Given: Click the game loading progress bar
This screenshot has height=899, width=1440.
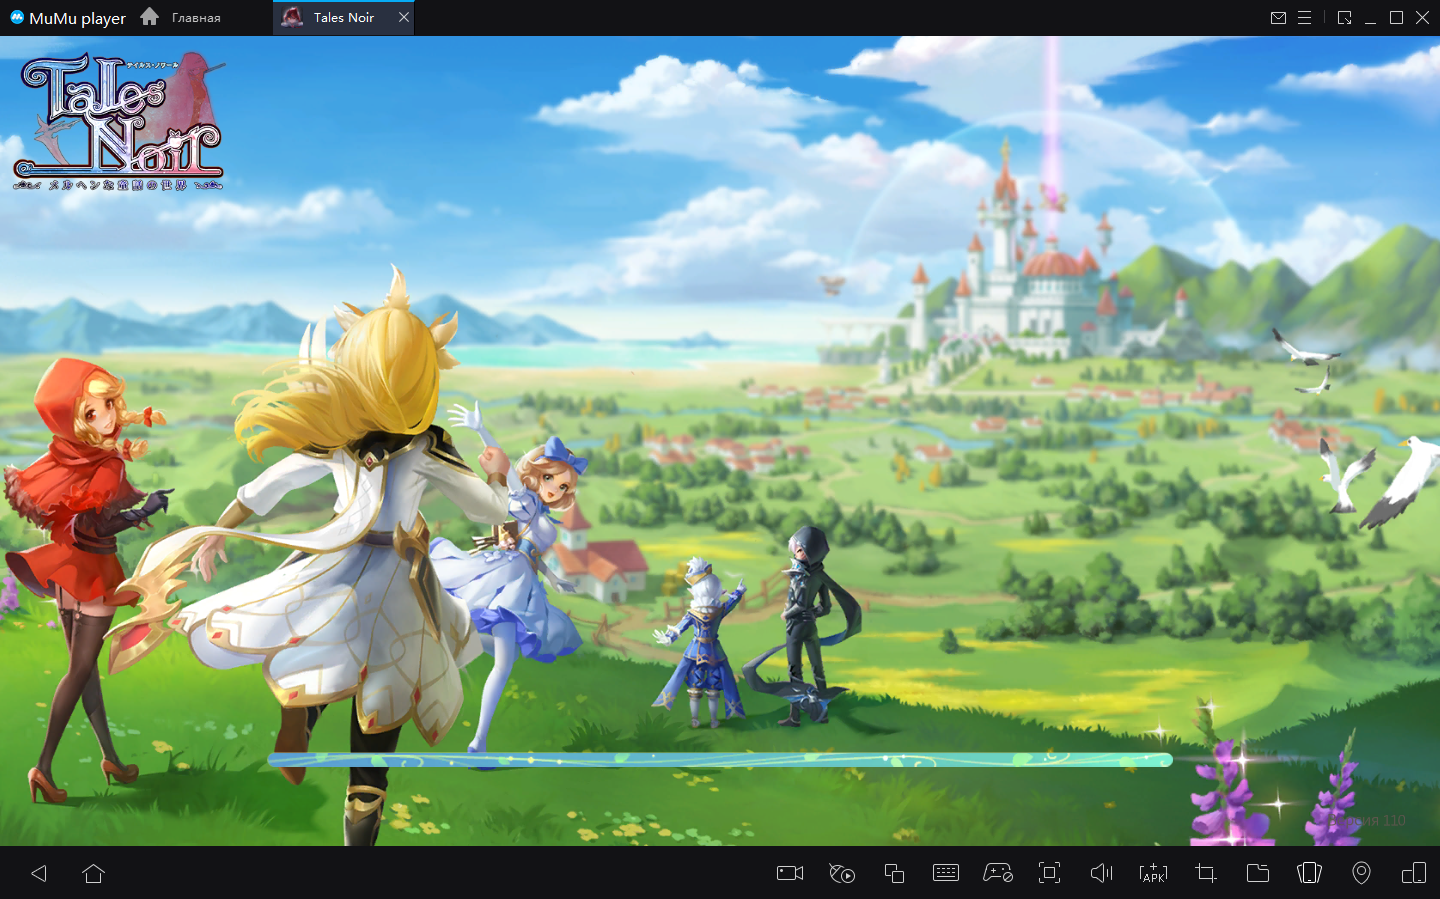Looking at the screenshot, I should pyautogui.click(x=720, y=761).
